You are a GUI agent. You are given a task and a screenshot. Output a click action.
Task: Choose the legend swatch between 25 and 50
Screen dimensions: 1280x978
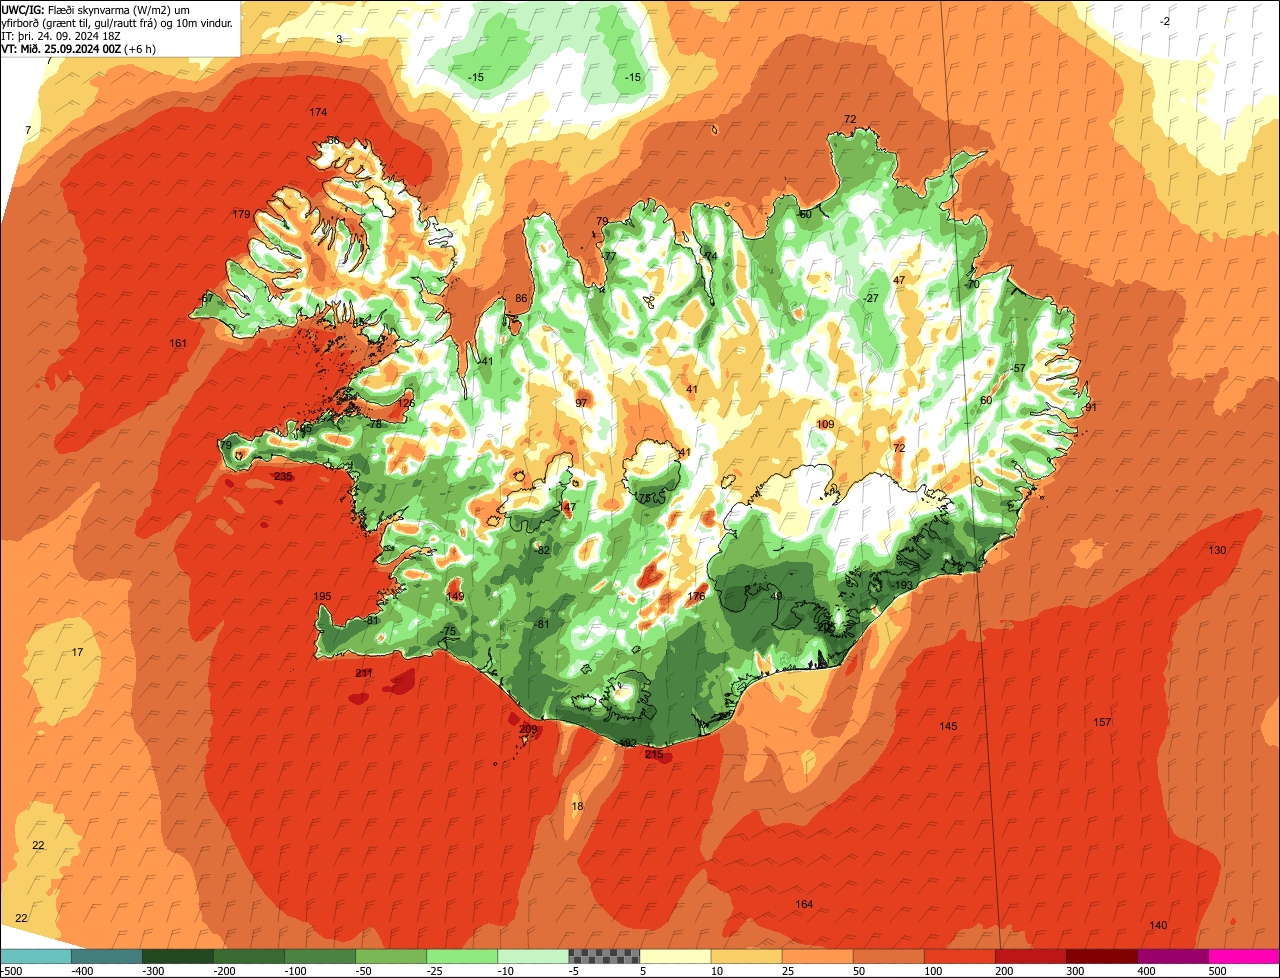[x=817, y=957]
